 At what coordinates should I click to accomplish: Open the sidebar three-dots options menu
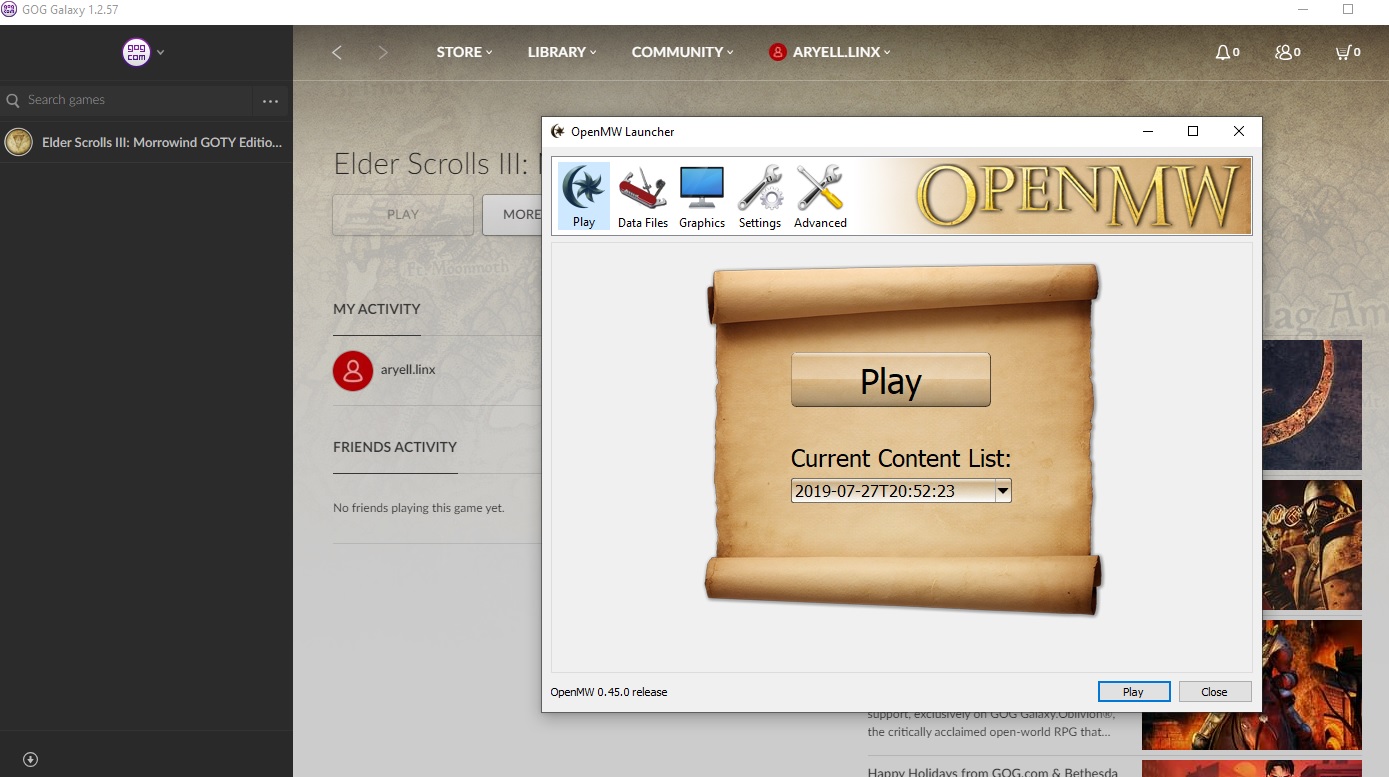pos(270,101)
